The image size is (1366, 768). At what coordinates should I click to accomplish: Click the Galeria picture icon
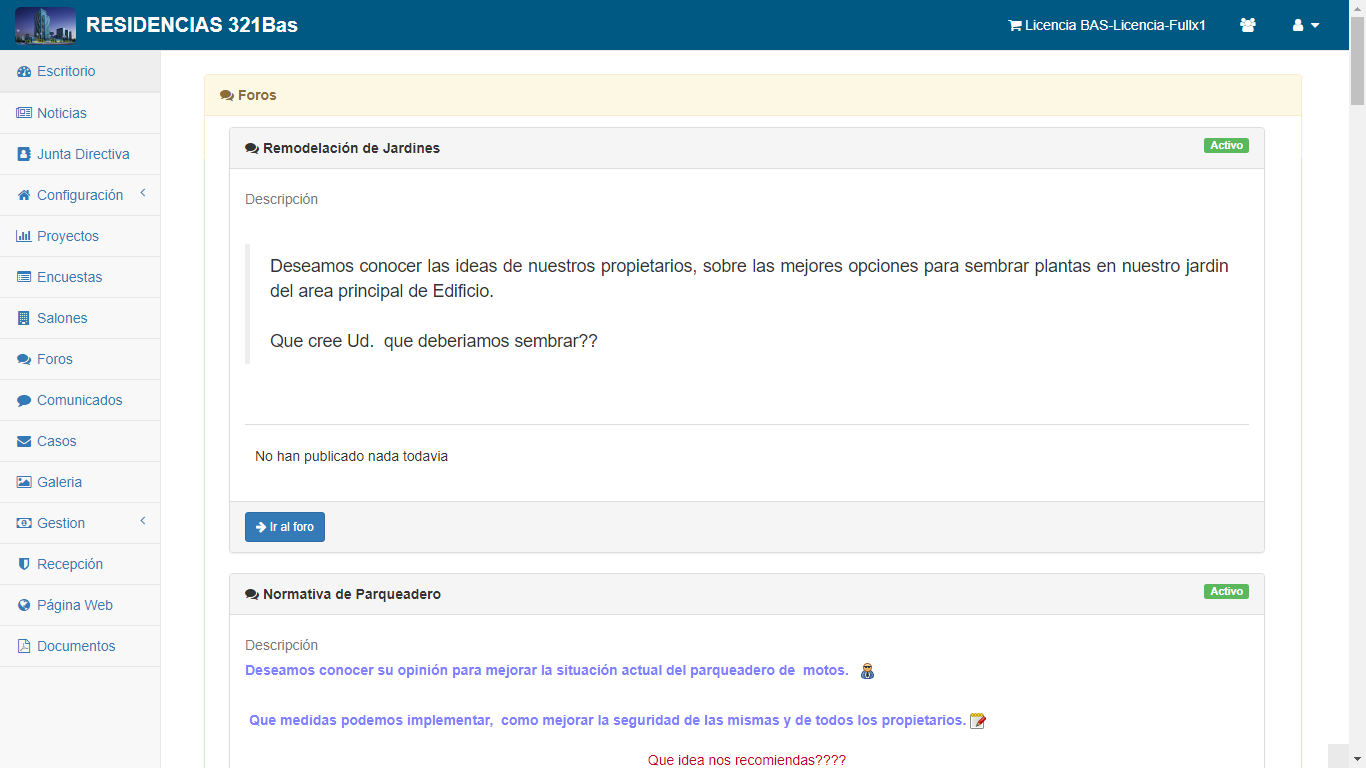pyautogui.click(x=24, y=482)
